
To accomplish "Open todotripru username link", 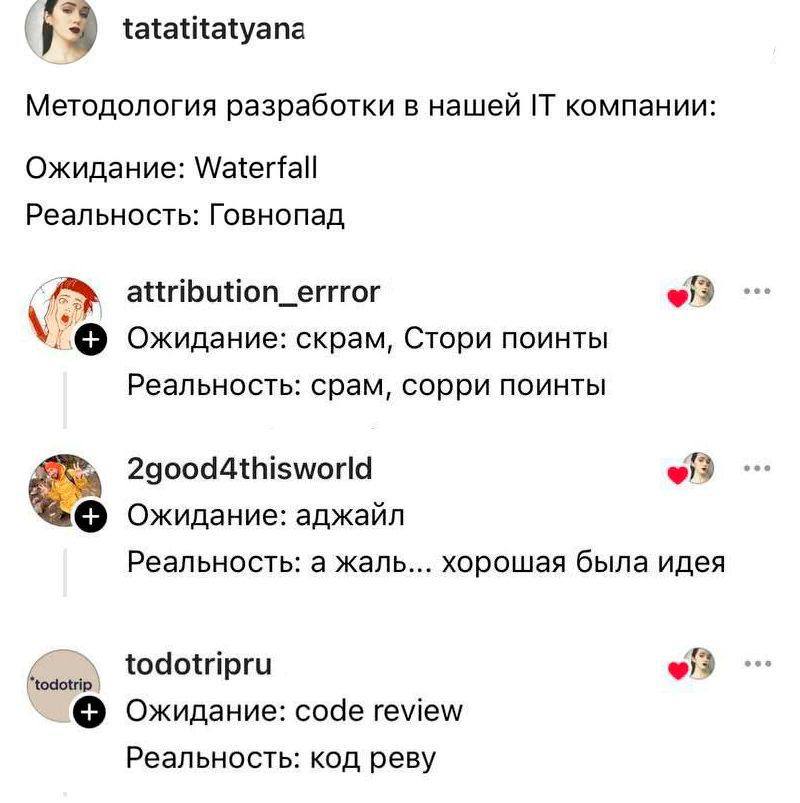I will coord(199,664).
